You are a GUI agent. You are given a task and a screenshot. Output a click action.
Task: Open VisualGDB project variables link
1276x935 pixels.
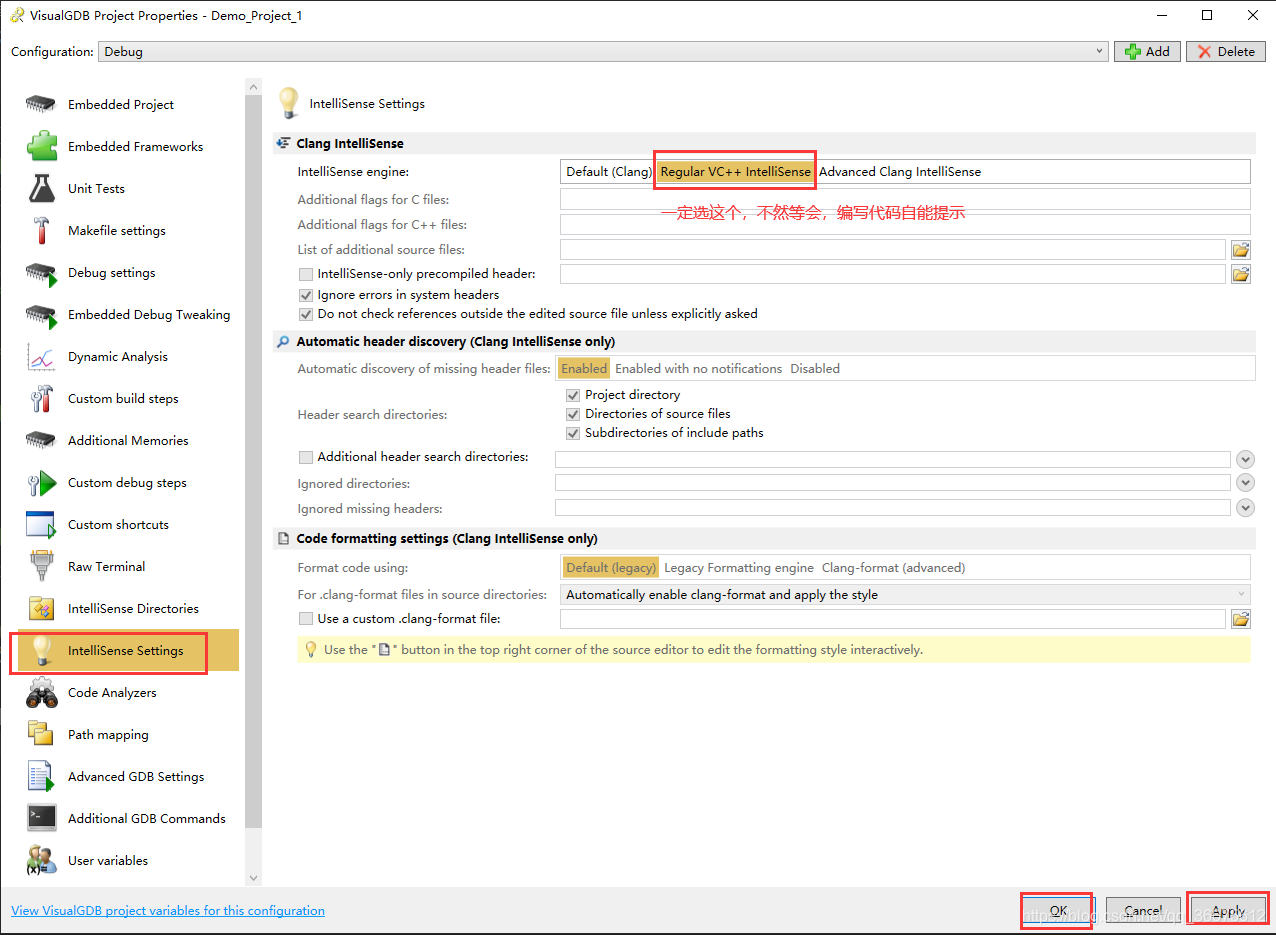[168, 911]
